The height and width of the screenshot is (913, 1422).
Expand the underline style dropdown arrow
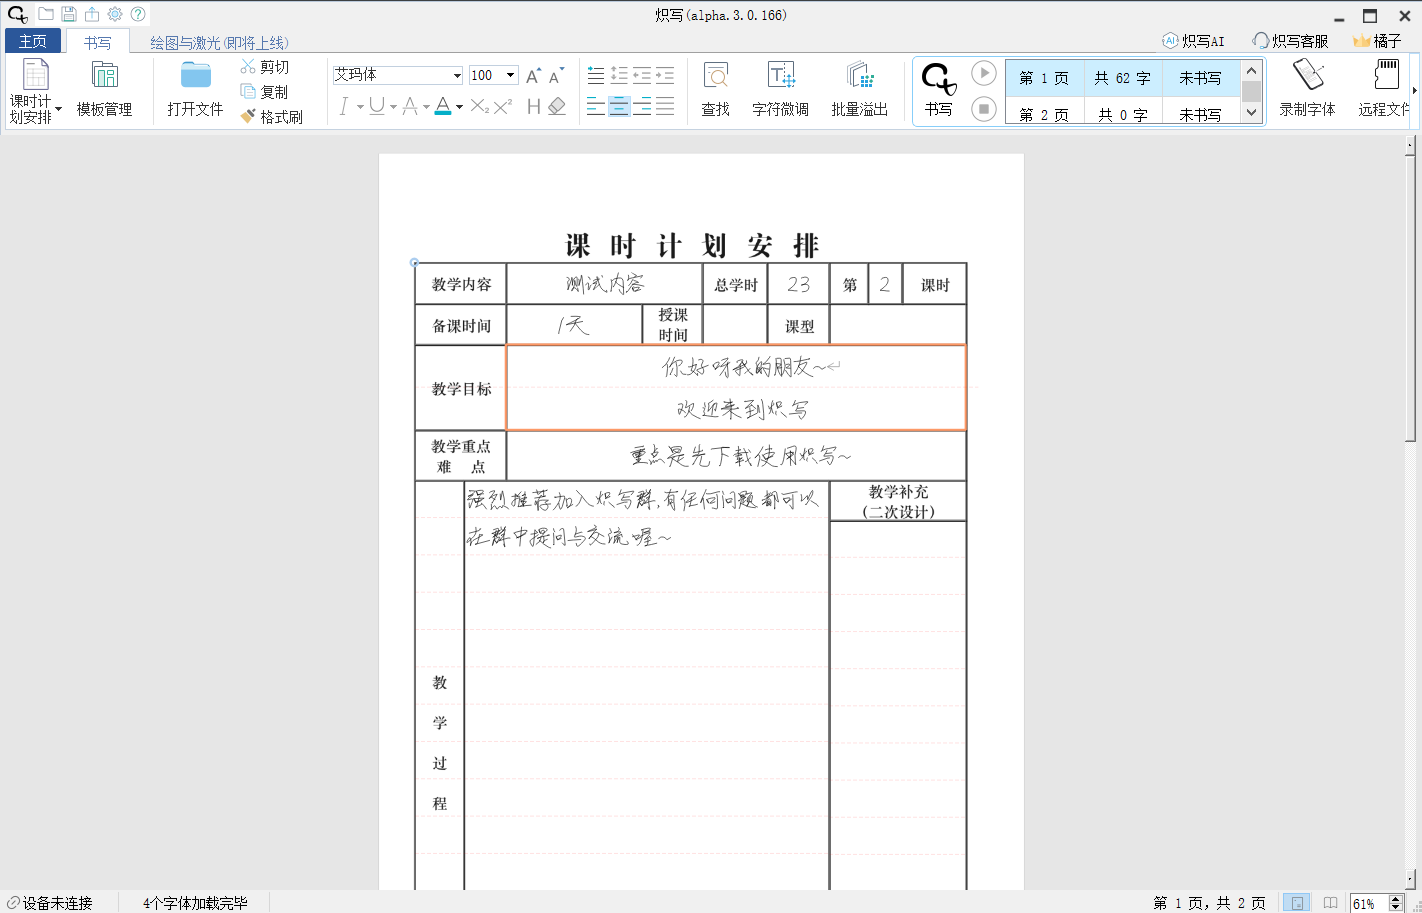393,107
